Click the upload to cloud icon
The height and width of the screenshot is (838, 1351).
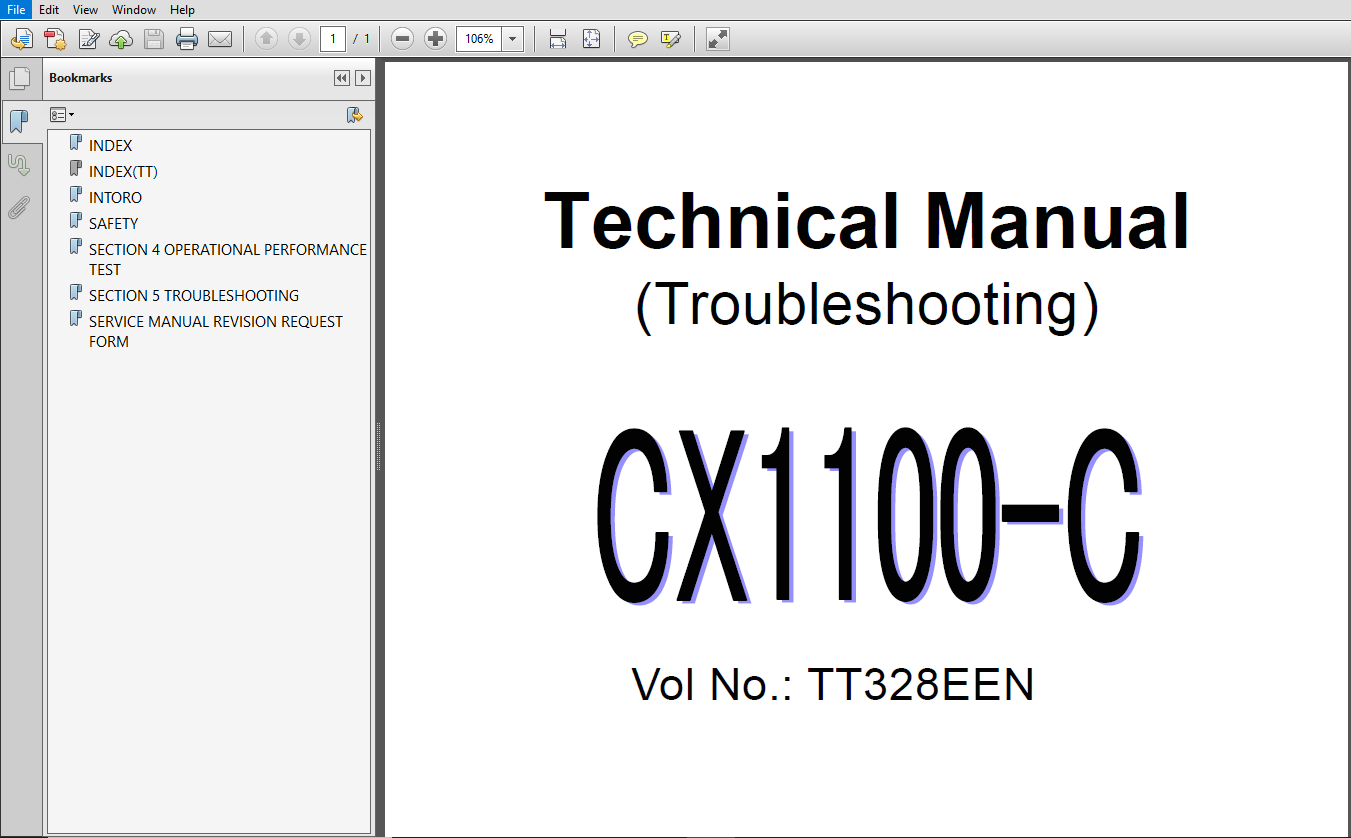coord(121,39)
